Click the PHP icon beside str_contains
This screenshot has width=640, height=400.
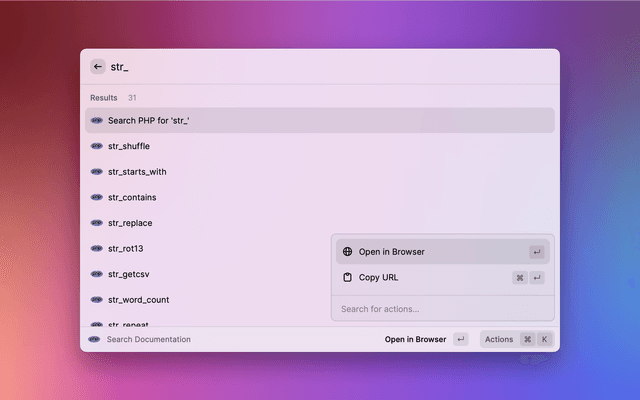97,197
